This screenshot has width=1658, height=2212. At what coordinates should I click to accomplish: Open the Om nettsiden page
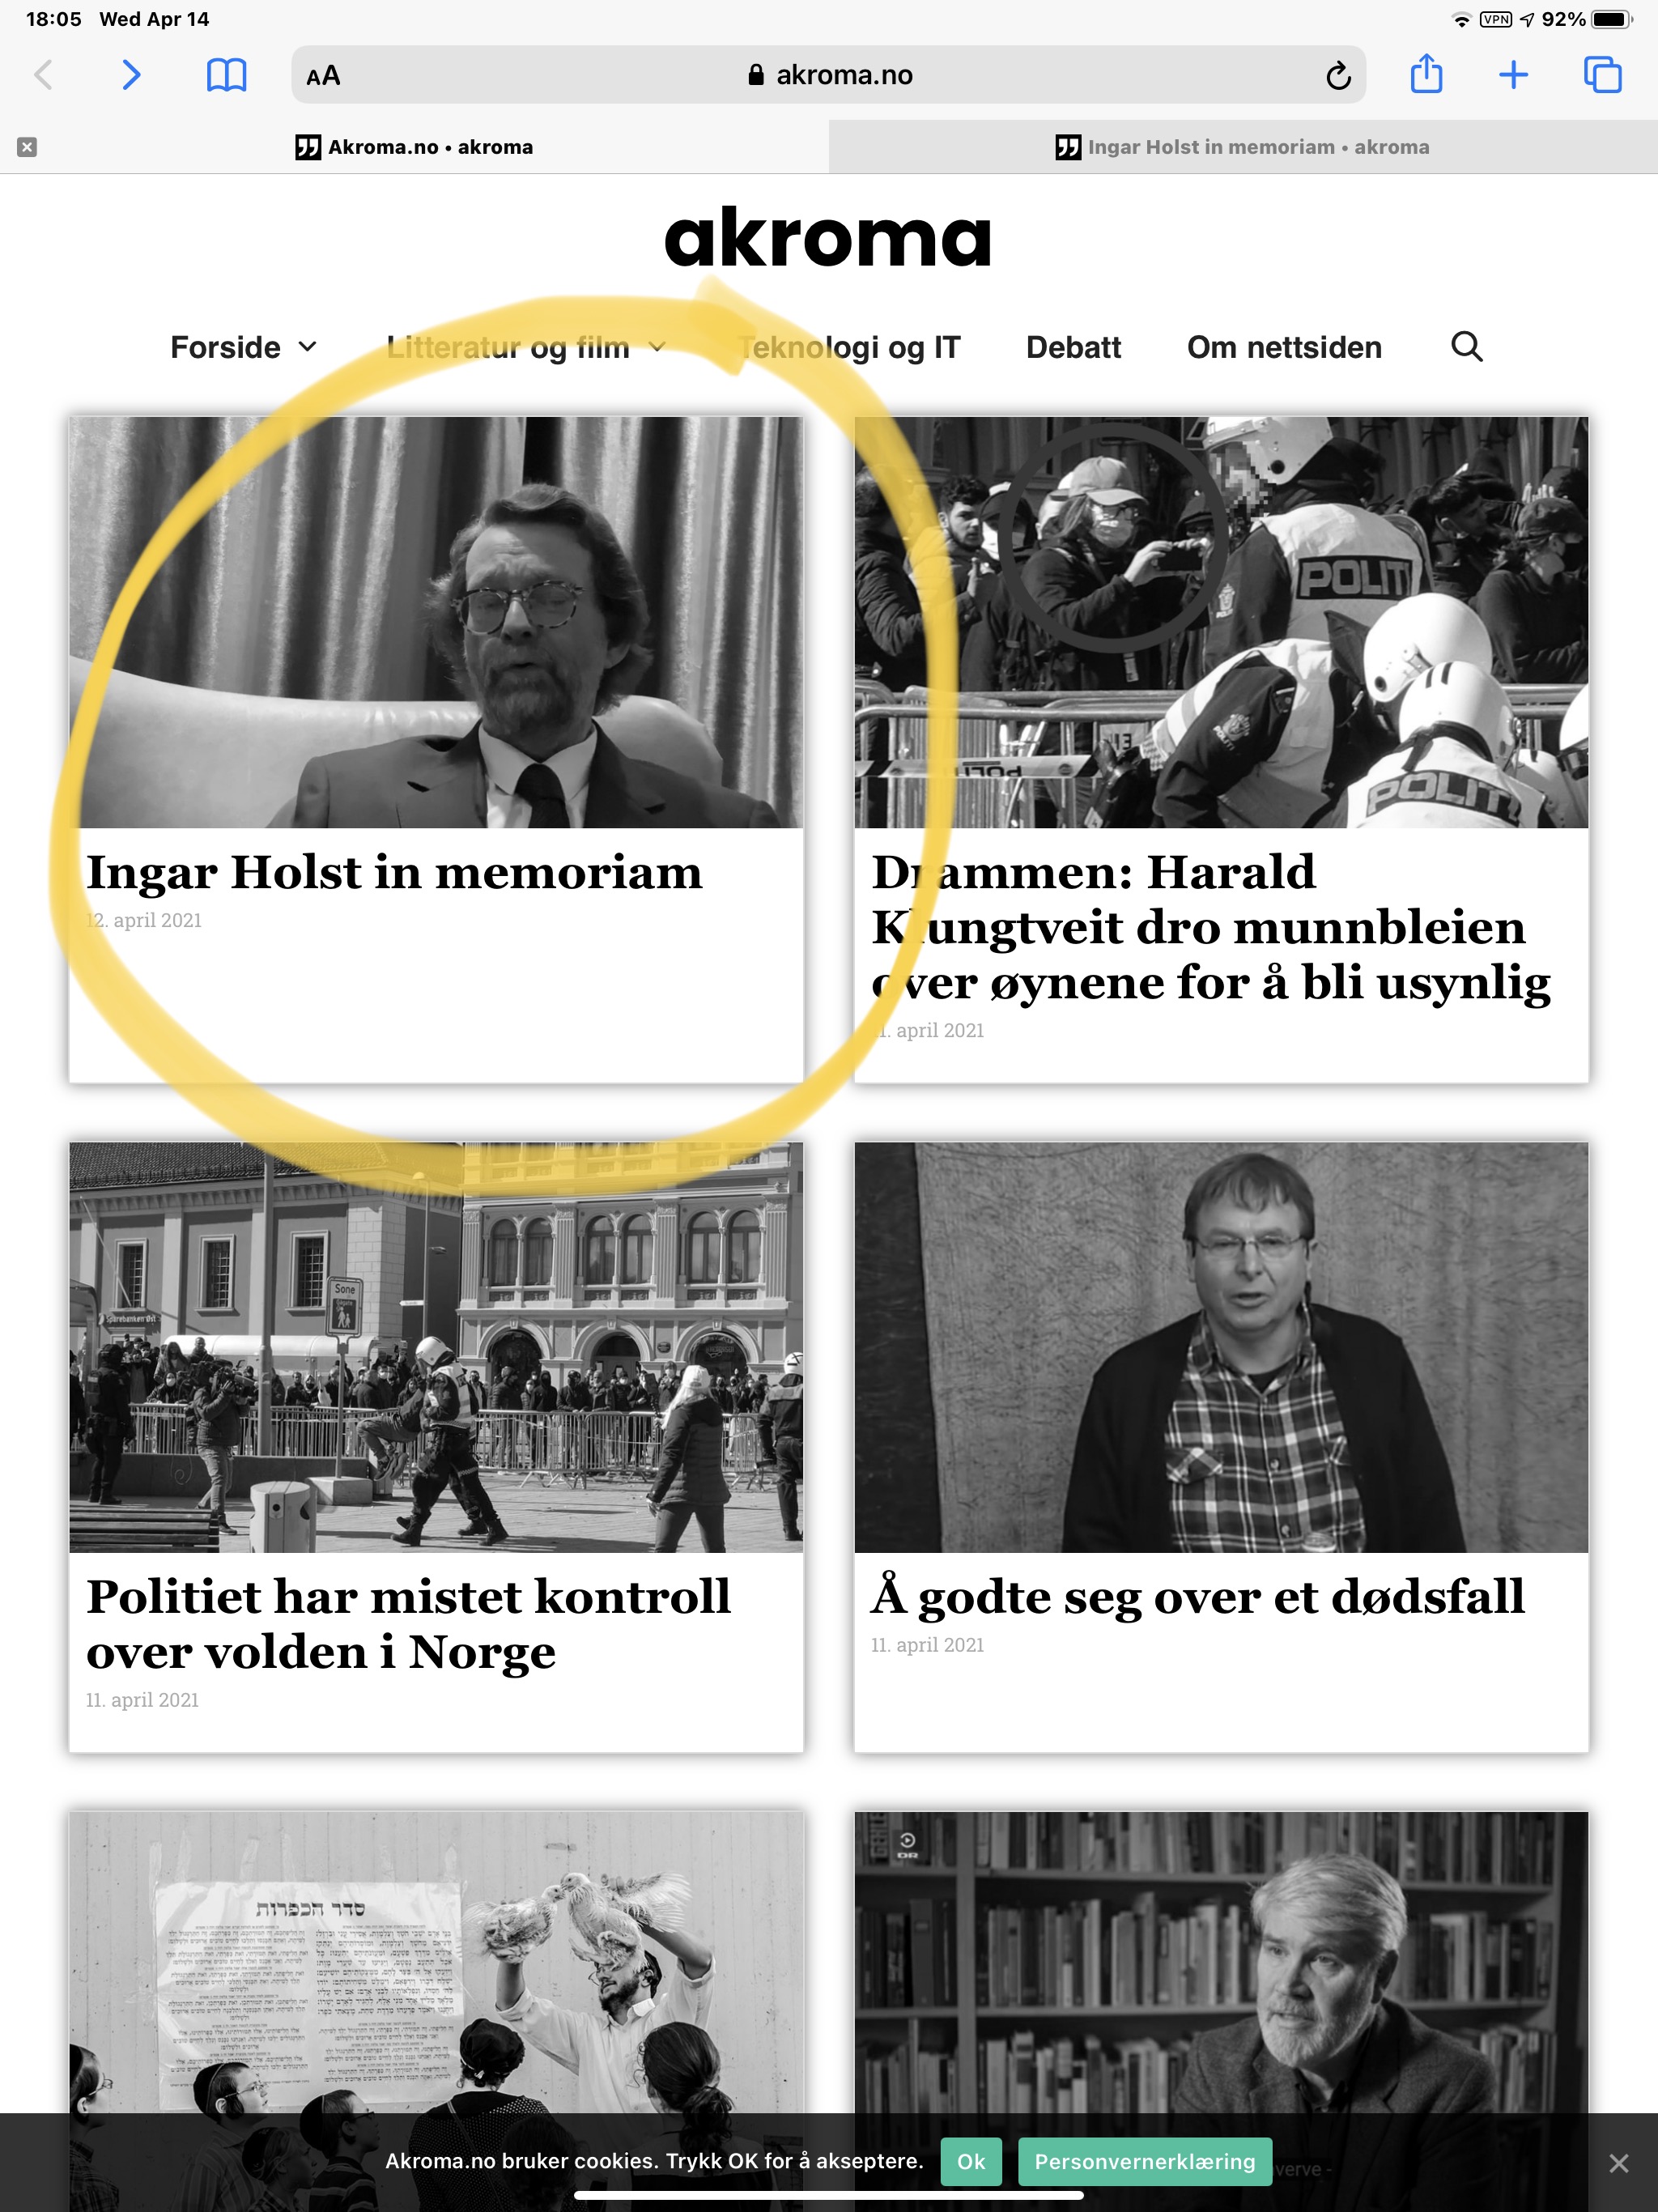coord(1284,347)
